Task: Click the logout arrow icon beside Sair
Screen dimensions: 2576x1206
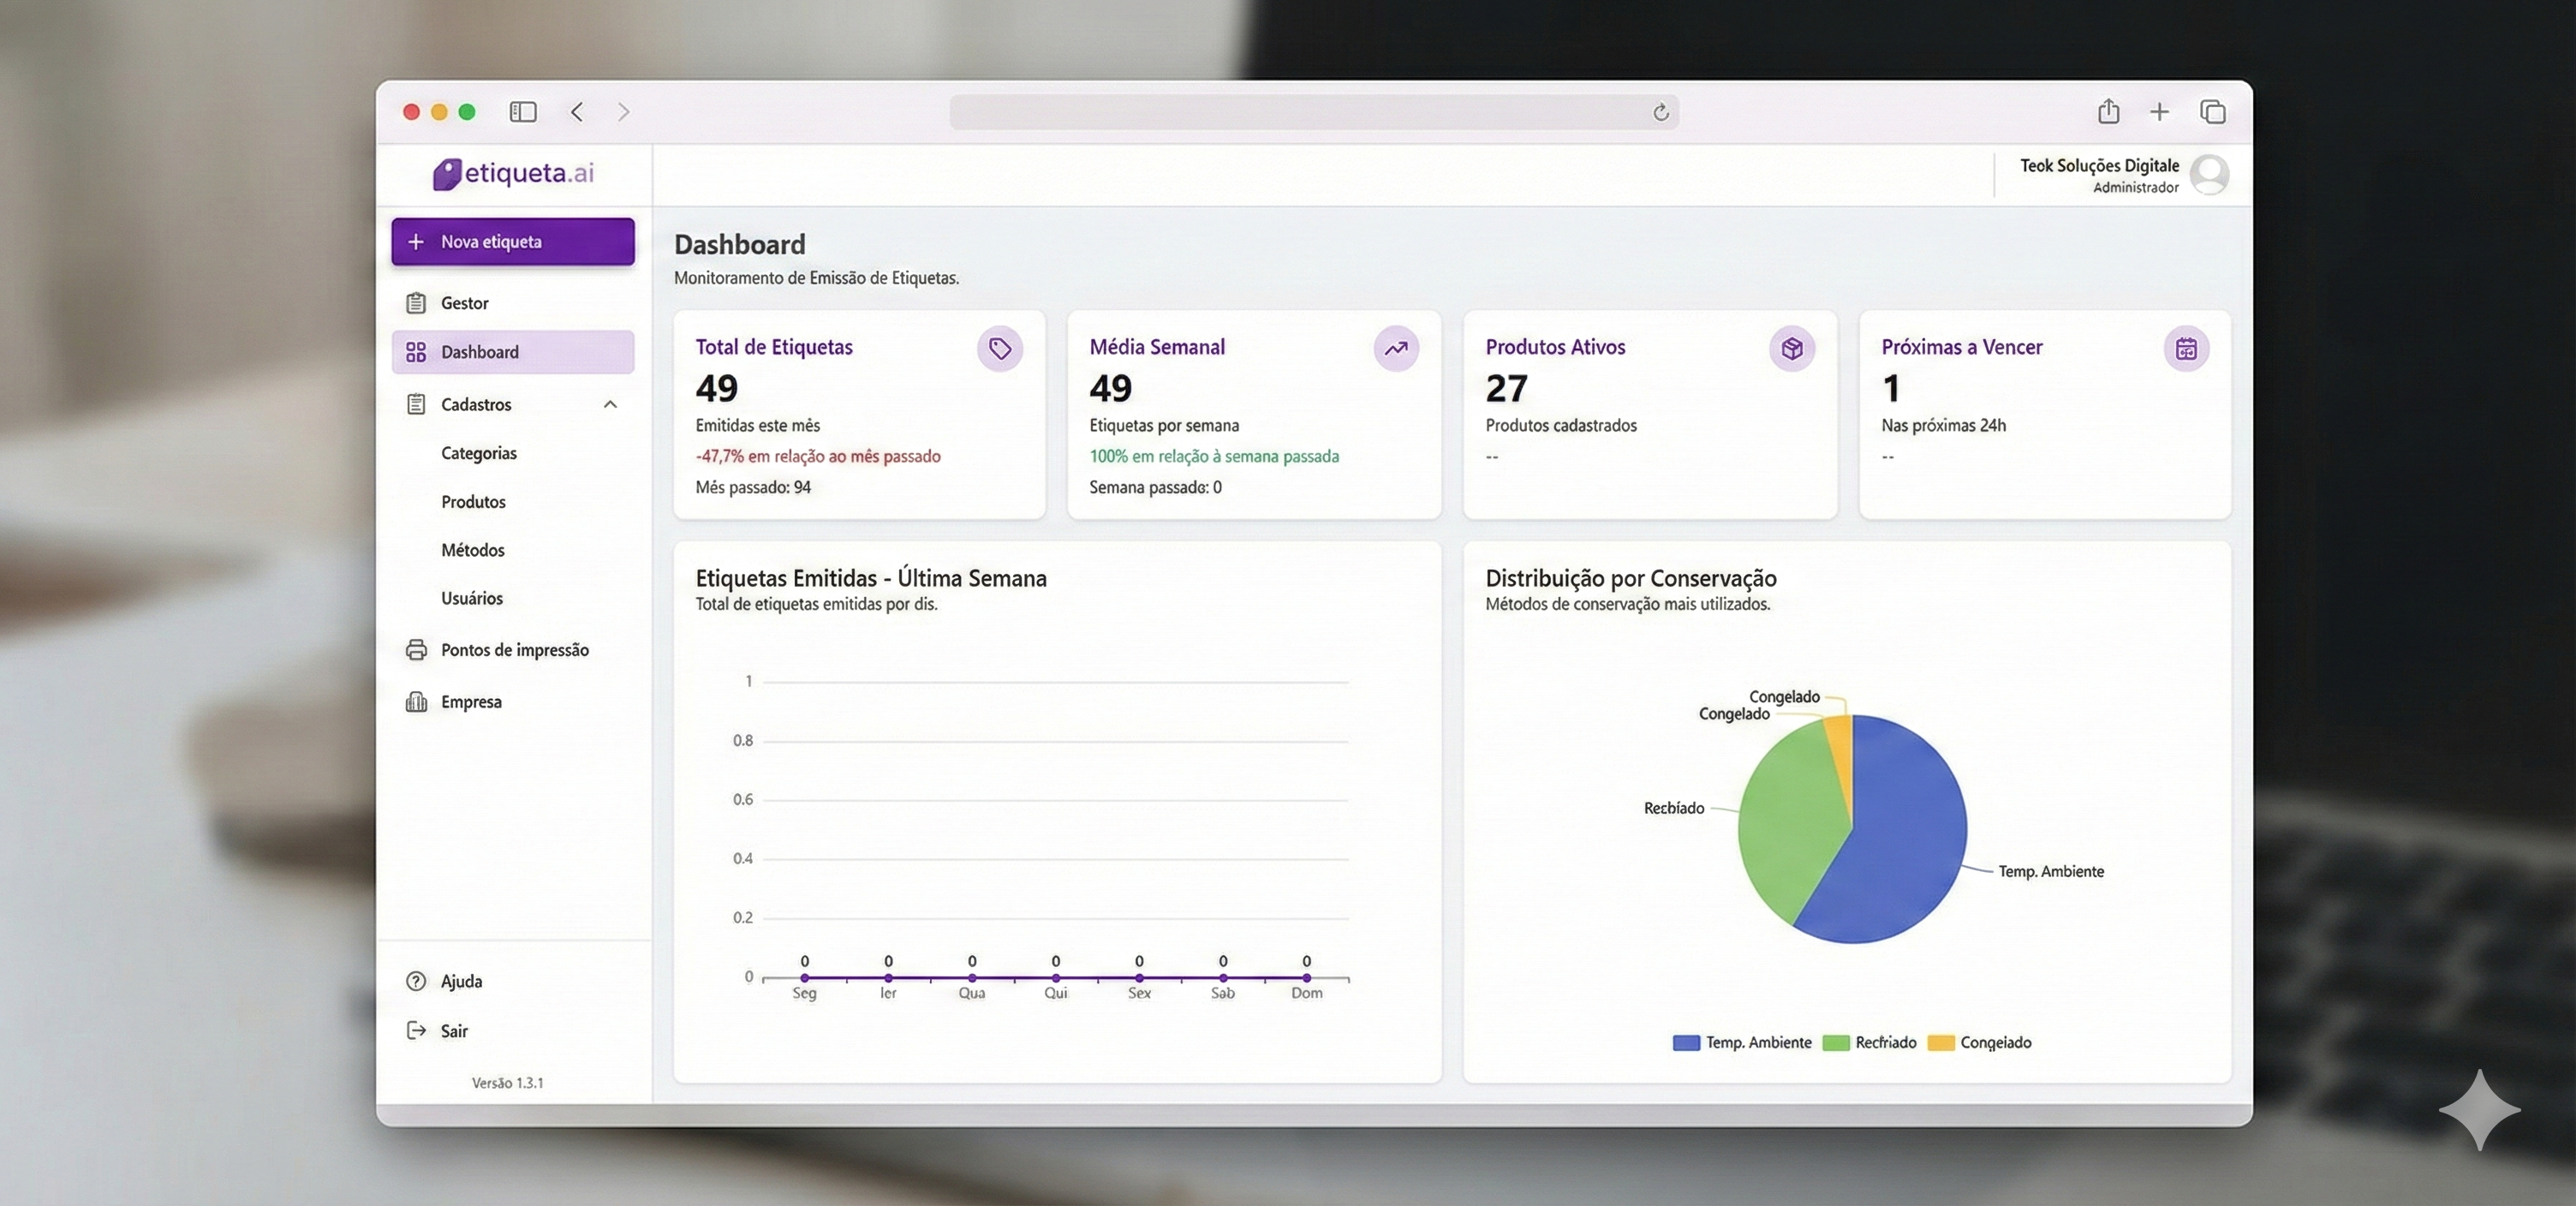Action: (x=417, y=1030)
